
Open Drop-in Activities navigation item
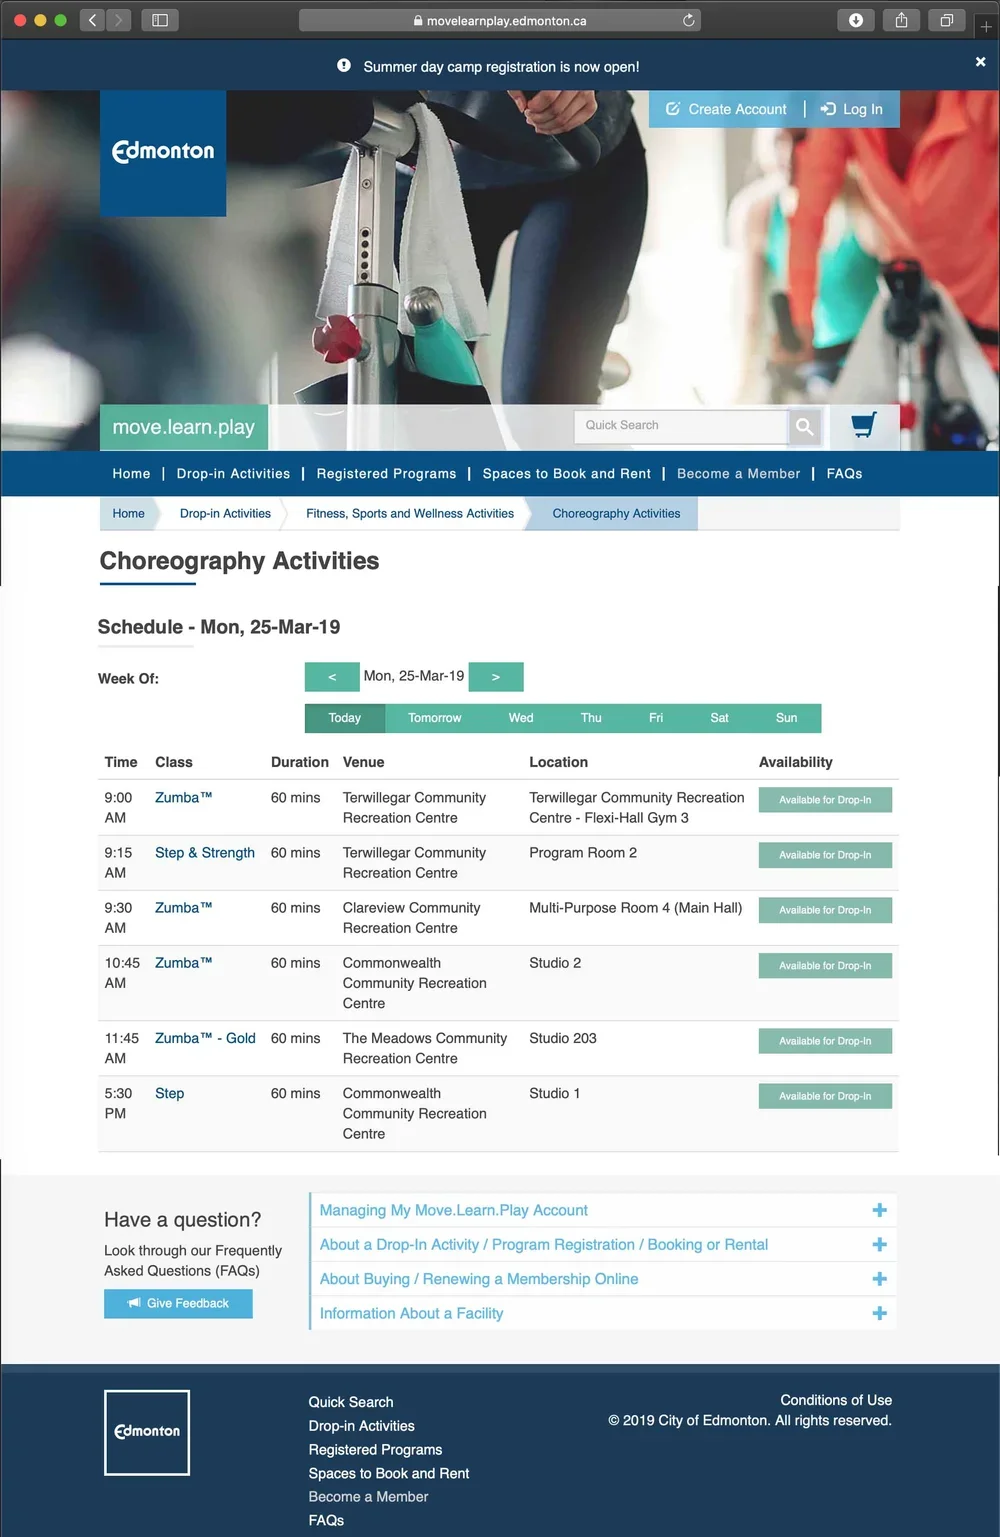click(x=233, y=474)
